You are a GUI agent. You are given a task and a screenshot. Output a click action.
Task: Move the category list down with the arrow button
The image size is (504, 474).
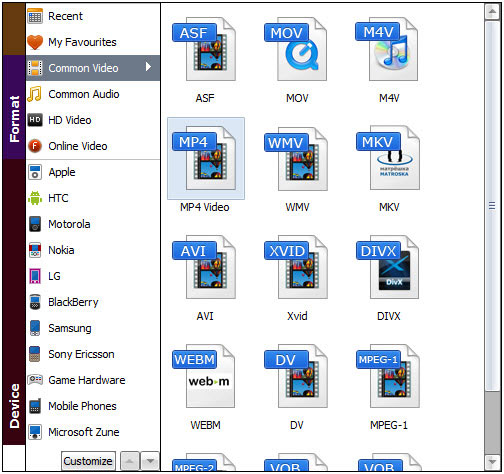[x=150, y=461]
